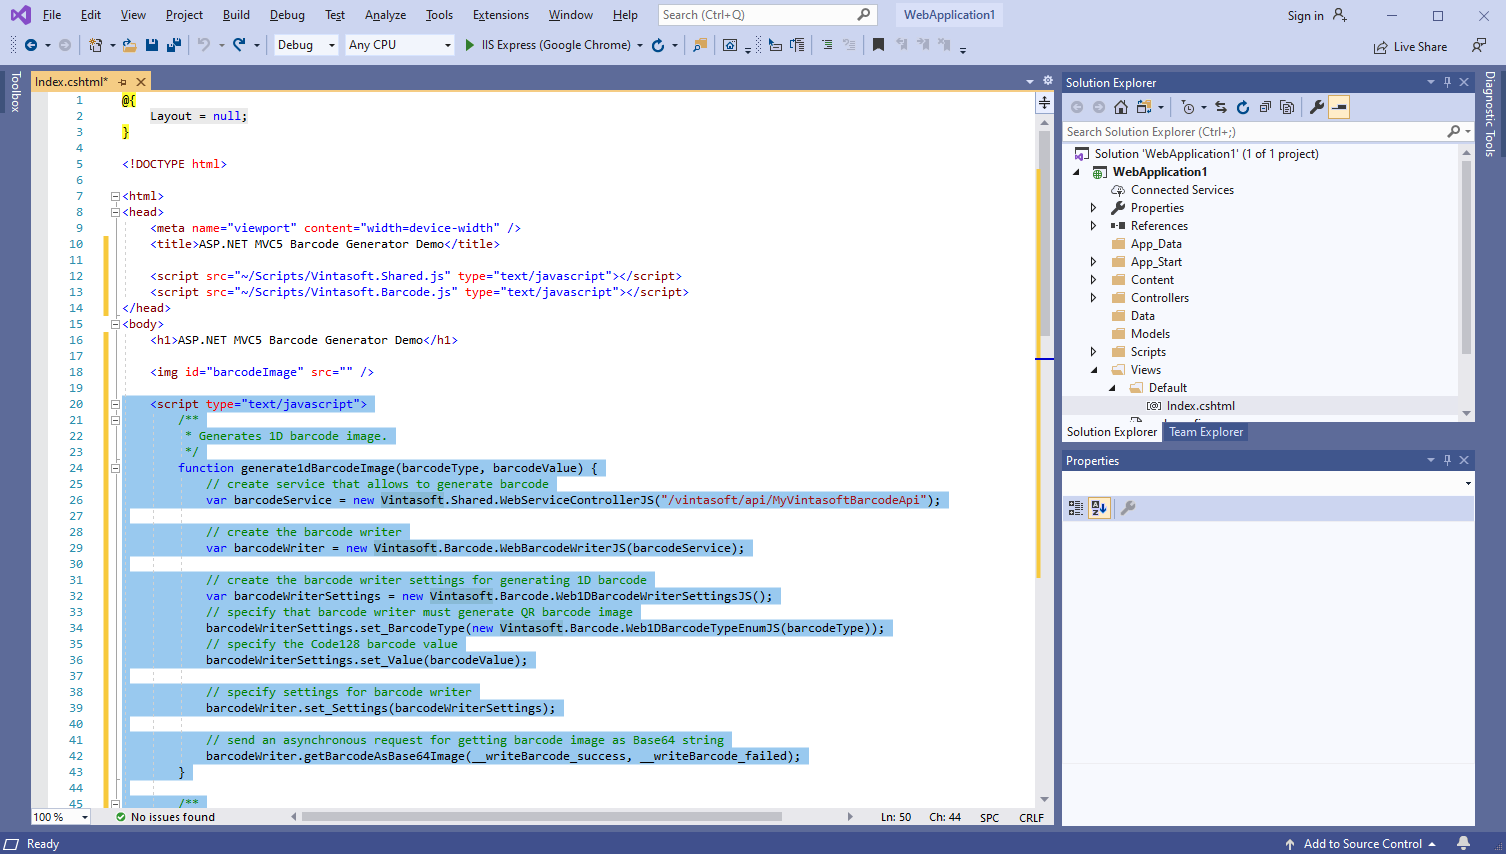The image size is (1506, 854).
Task: Open the Debug configuration dropdown
Action: [306, 45]
